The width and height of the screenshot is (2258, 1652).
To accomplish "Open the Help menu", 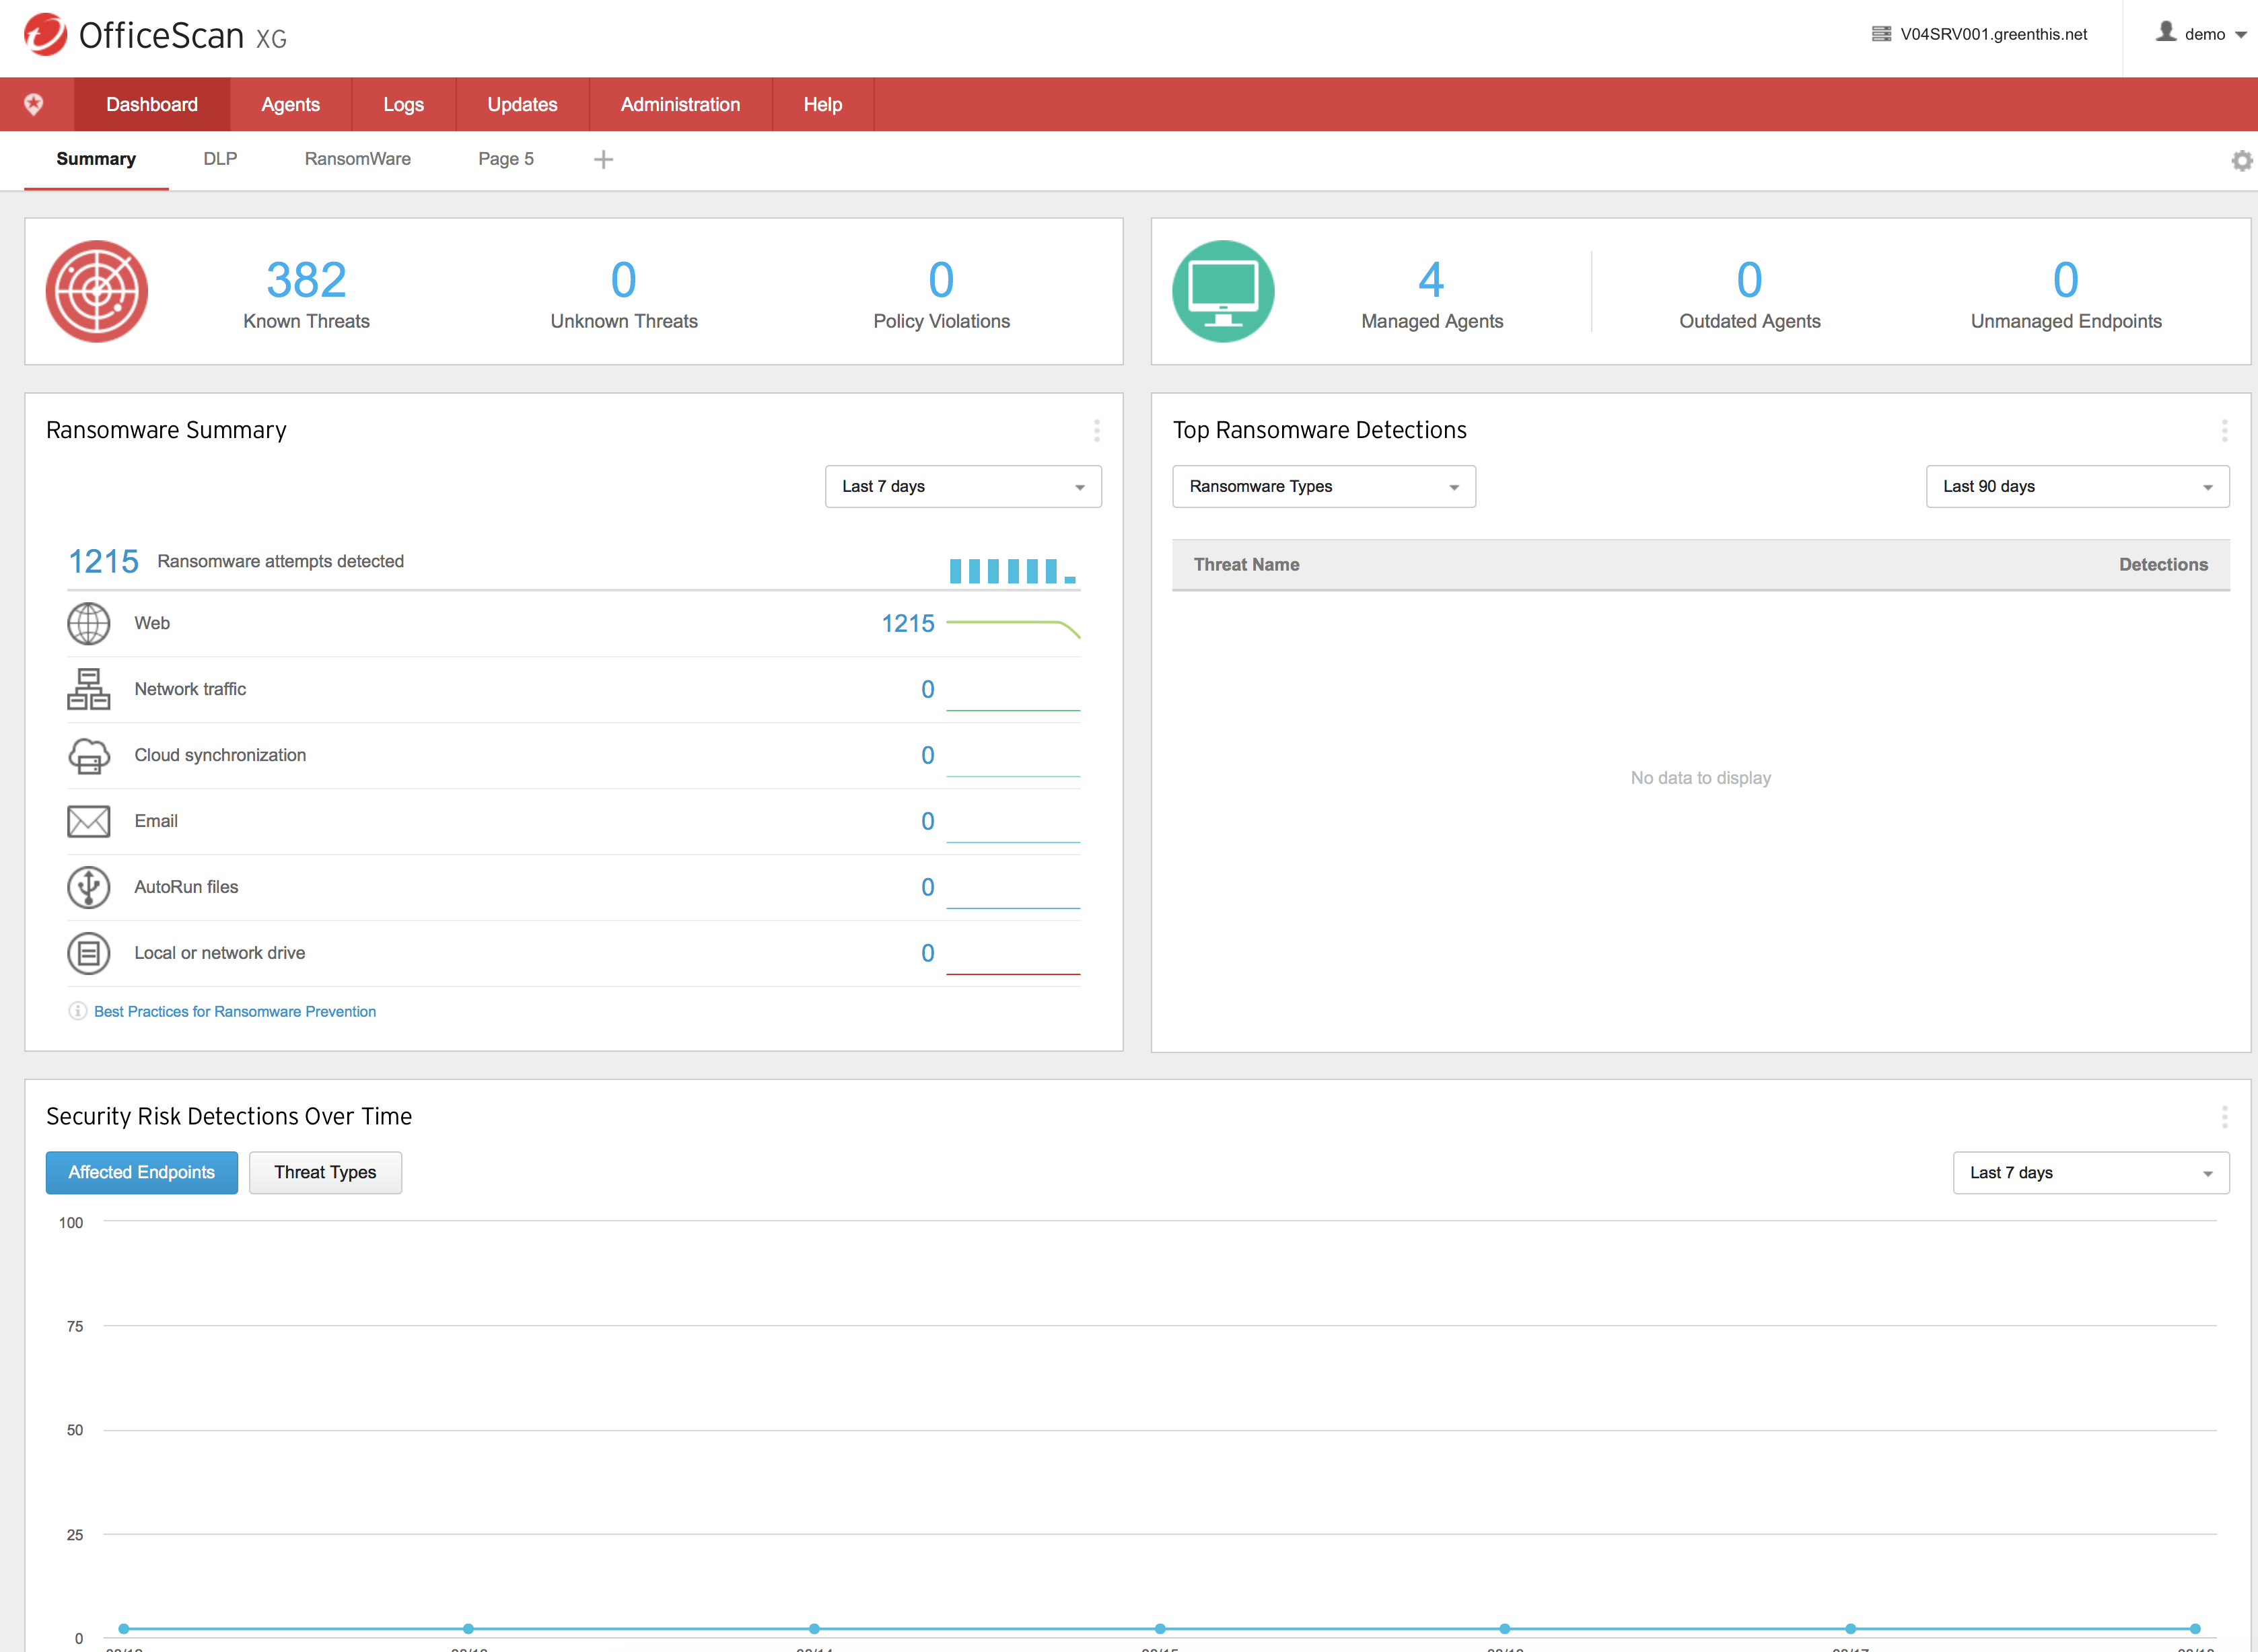I will [x=823, y=105].
